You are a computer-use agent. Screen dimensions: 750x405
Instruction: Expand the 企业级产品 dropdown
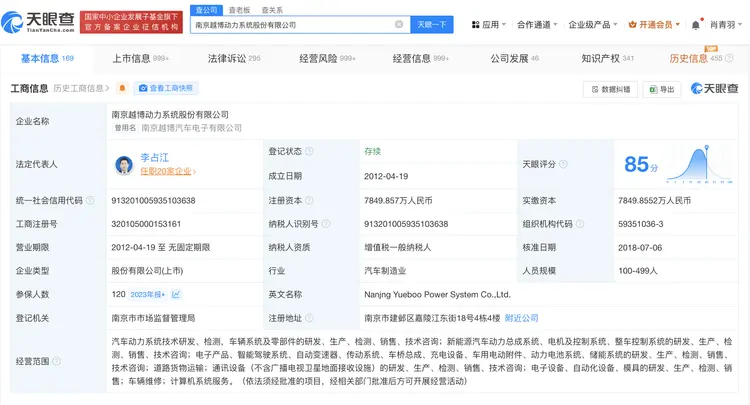tap(593, 24)
